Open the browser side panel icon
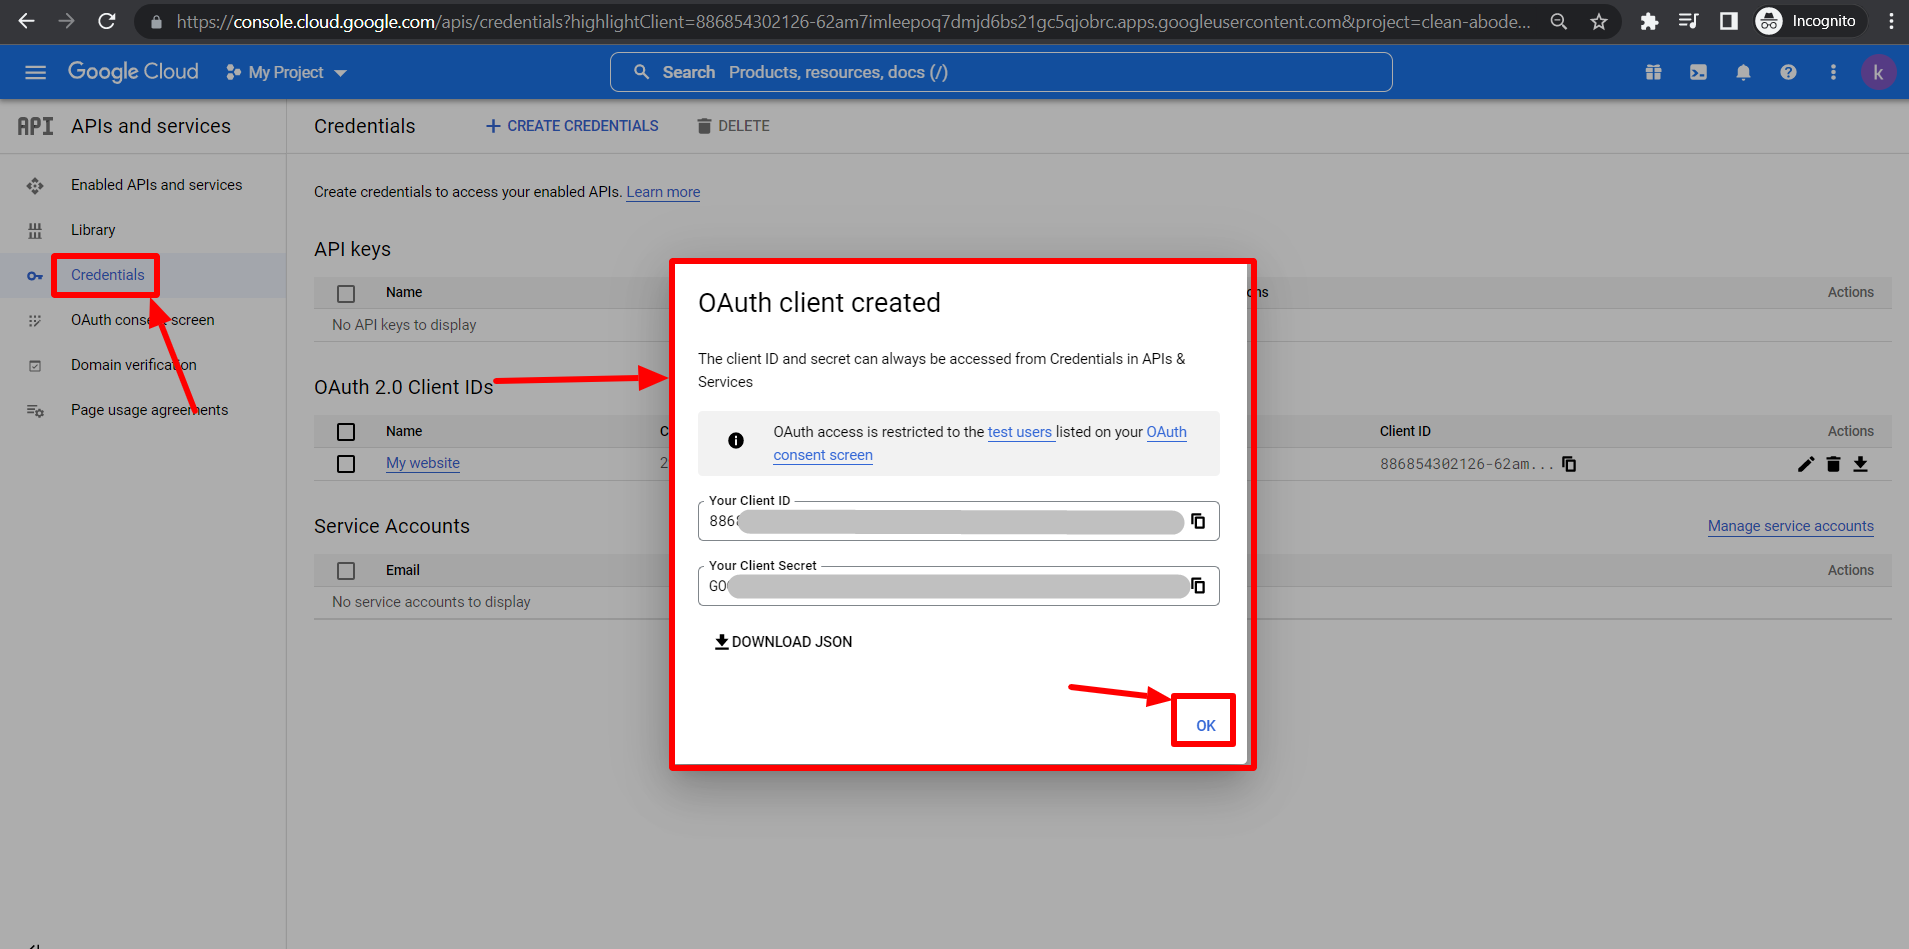Image resolution: width=1909 pixels, height=949 pixels. pyautogui.click(x=1728, y=21)
